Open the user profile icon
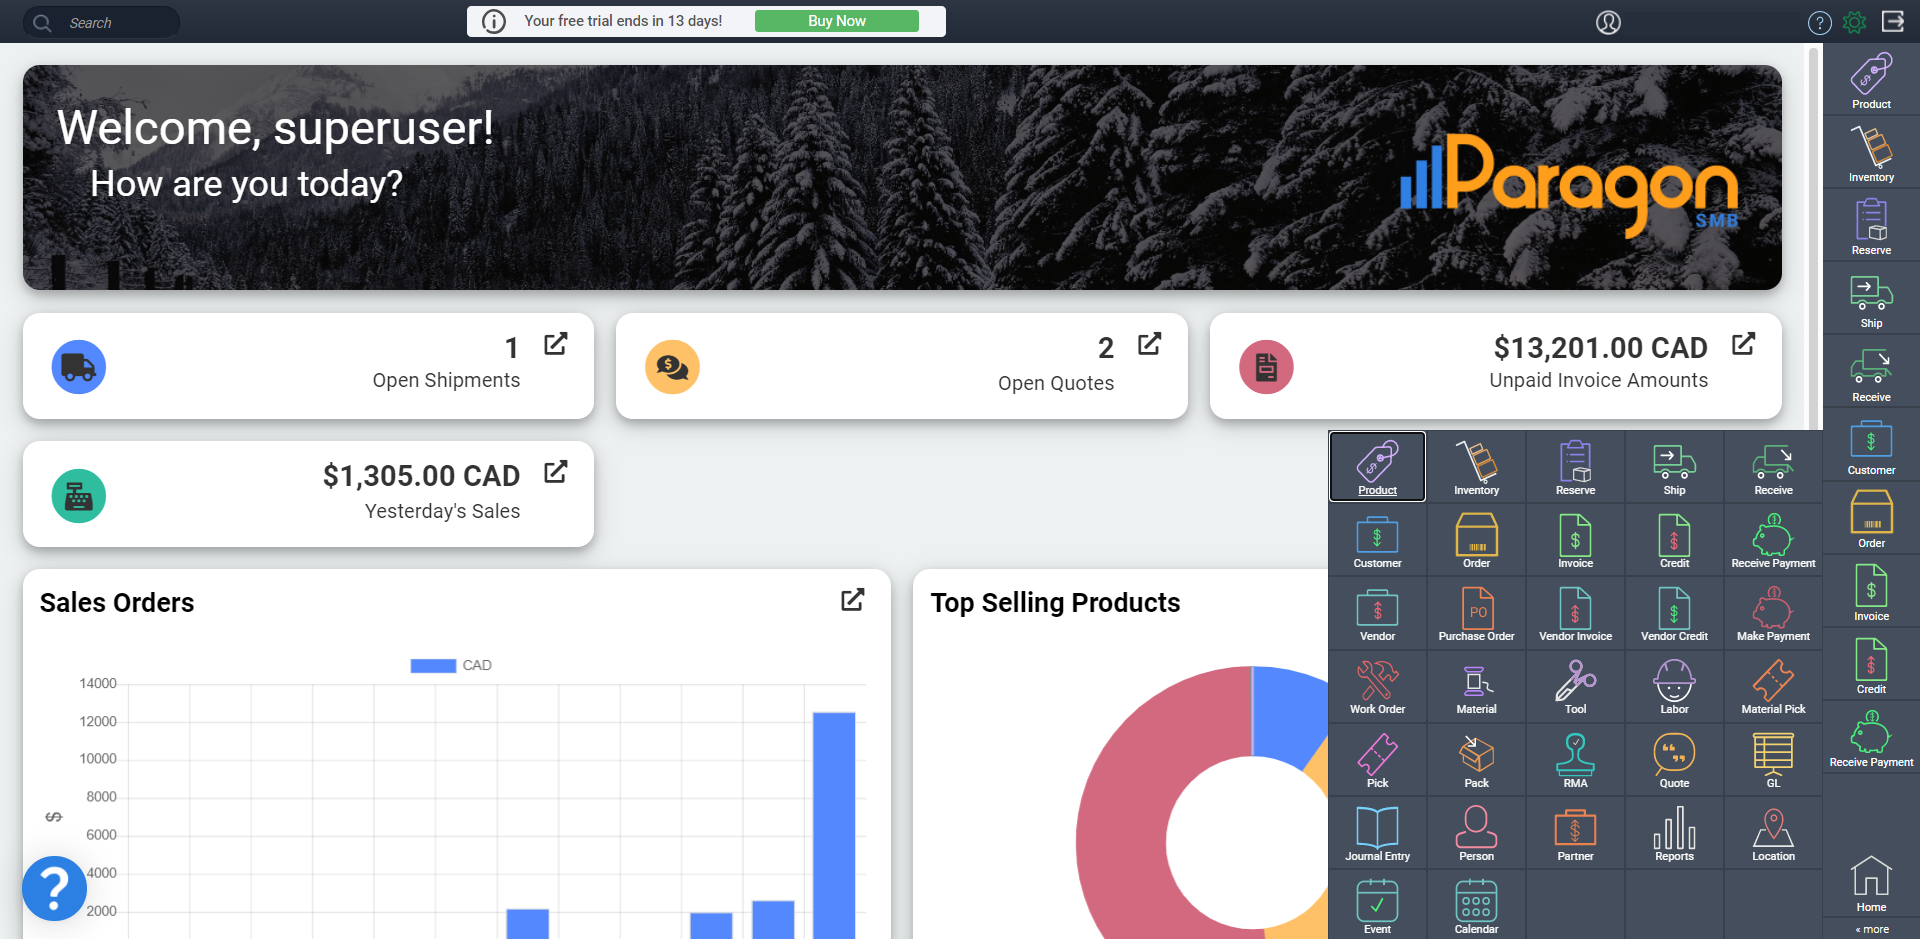Screen dimensions: 1920x939 [x=1608, y=22]
